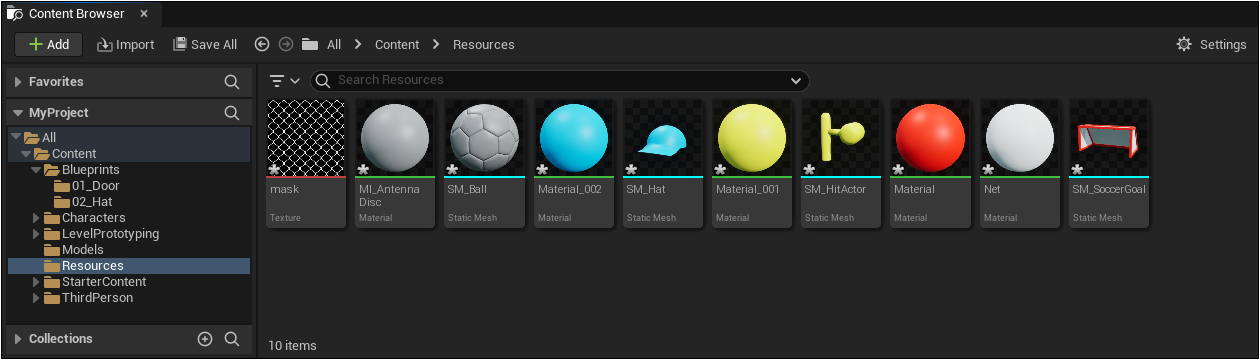Image resolution: width=1260 pixels, height=360 pixels.
Task: Open the Import dialog
Action: [x=126, y=44]
